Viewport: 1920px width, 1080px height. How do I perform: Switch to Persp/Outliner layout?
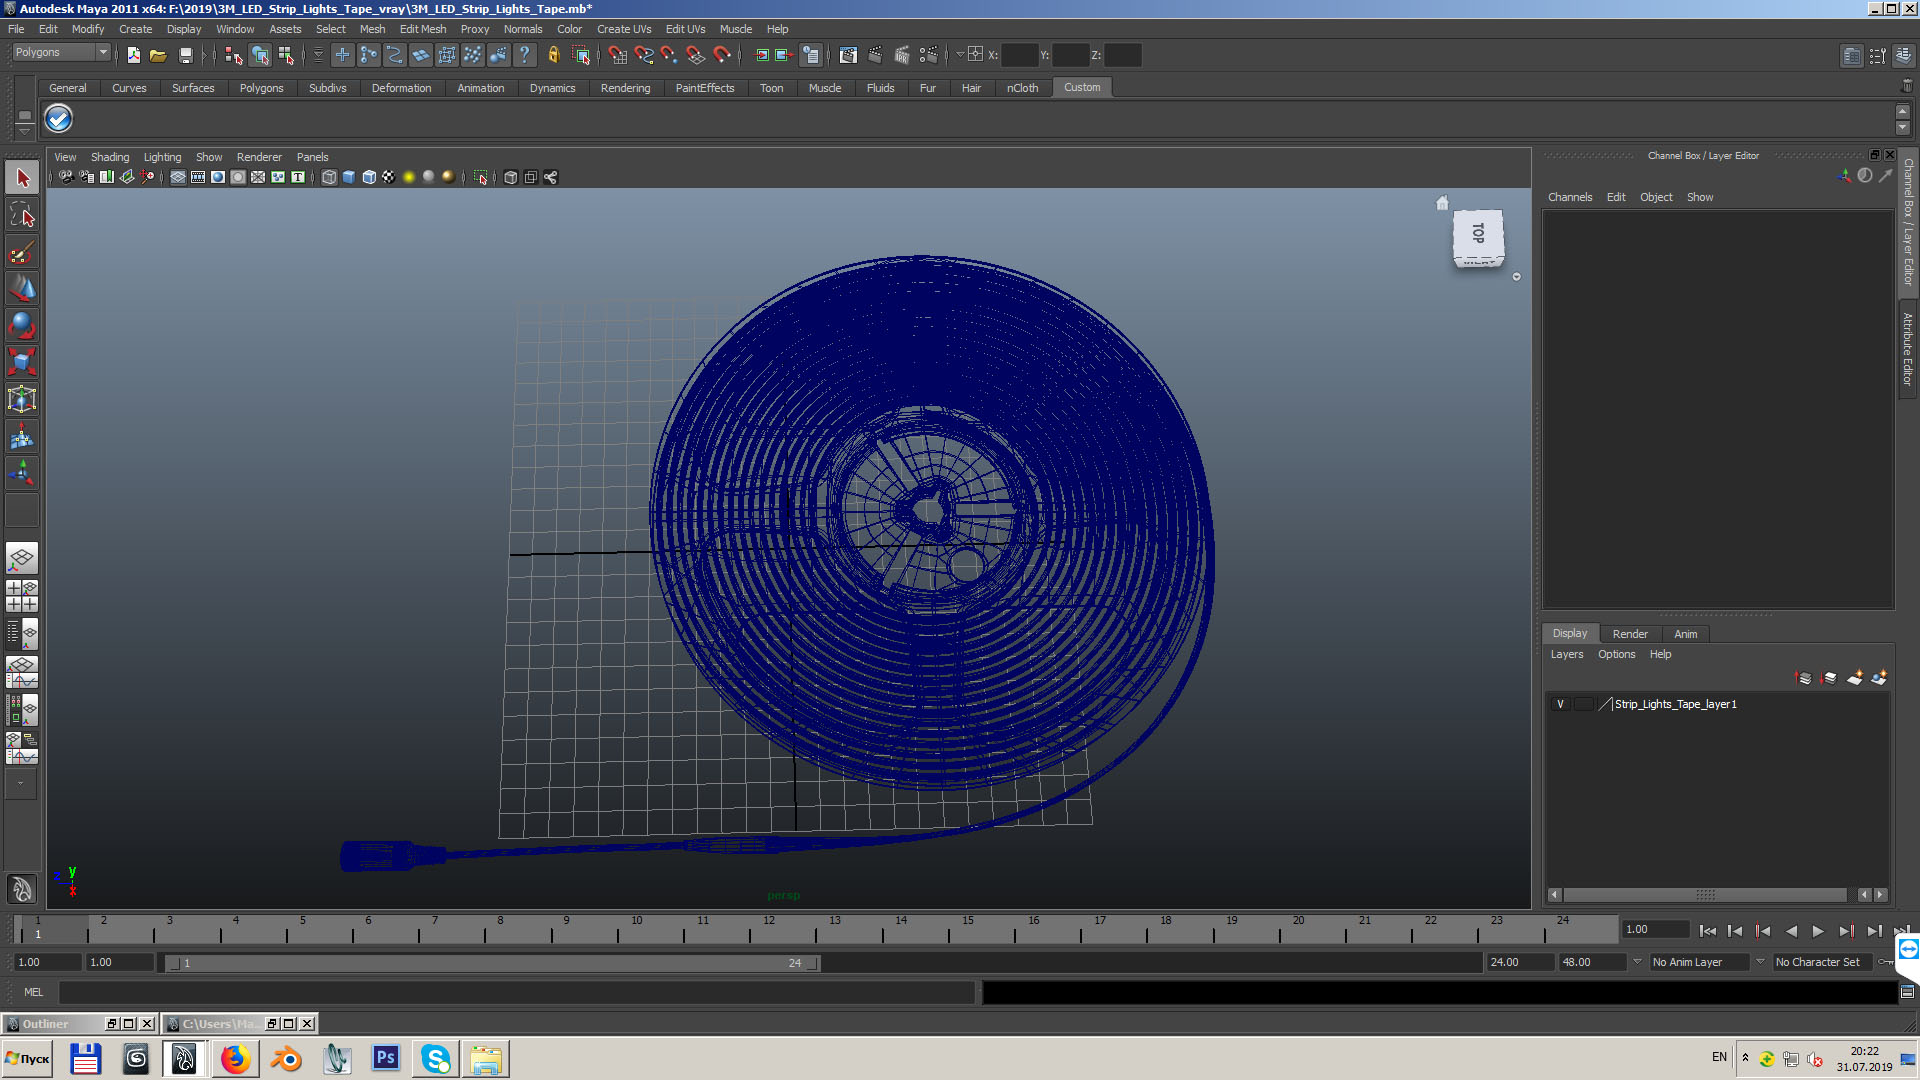click(x=22, y=633)
